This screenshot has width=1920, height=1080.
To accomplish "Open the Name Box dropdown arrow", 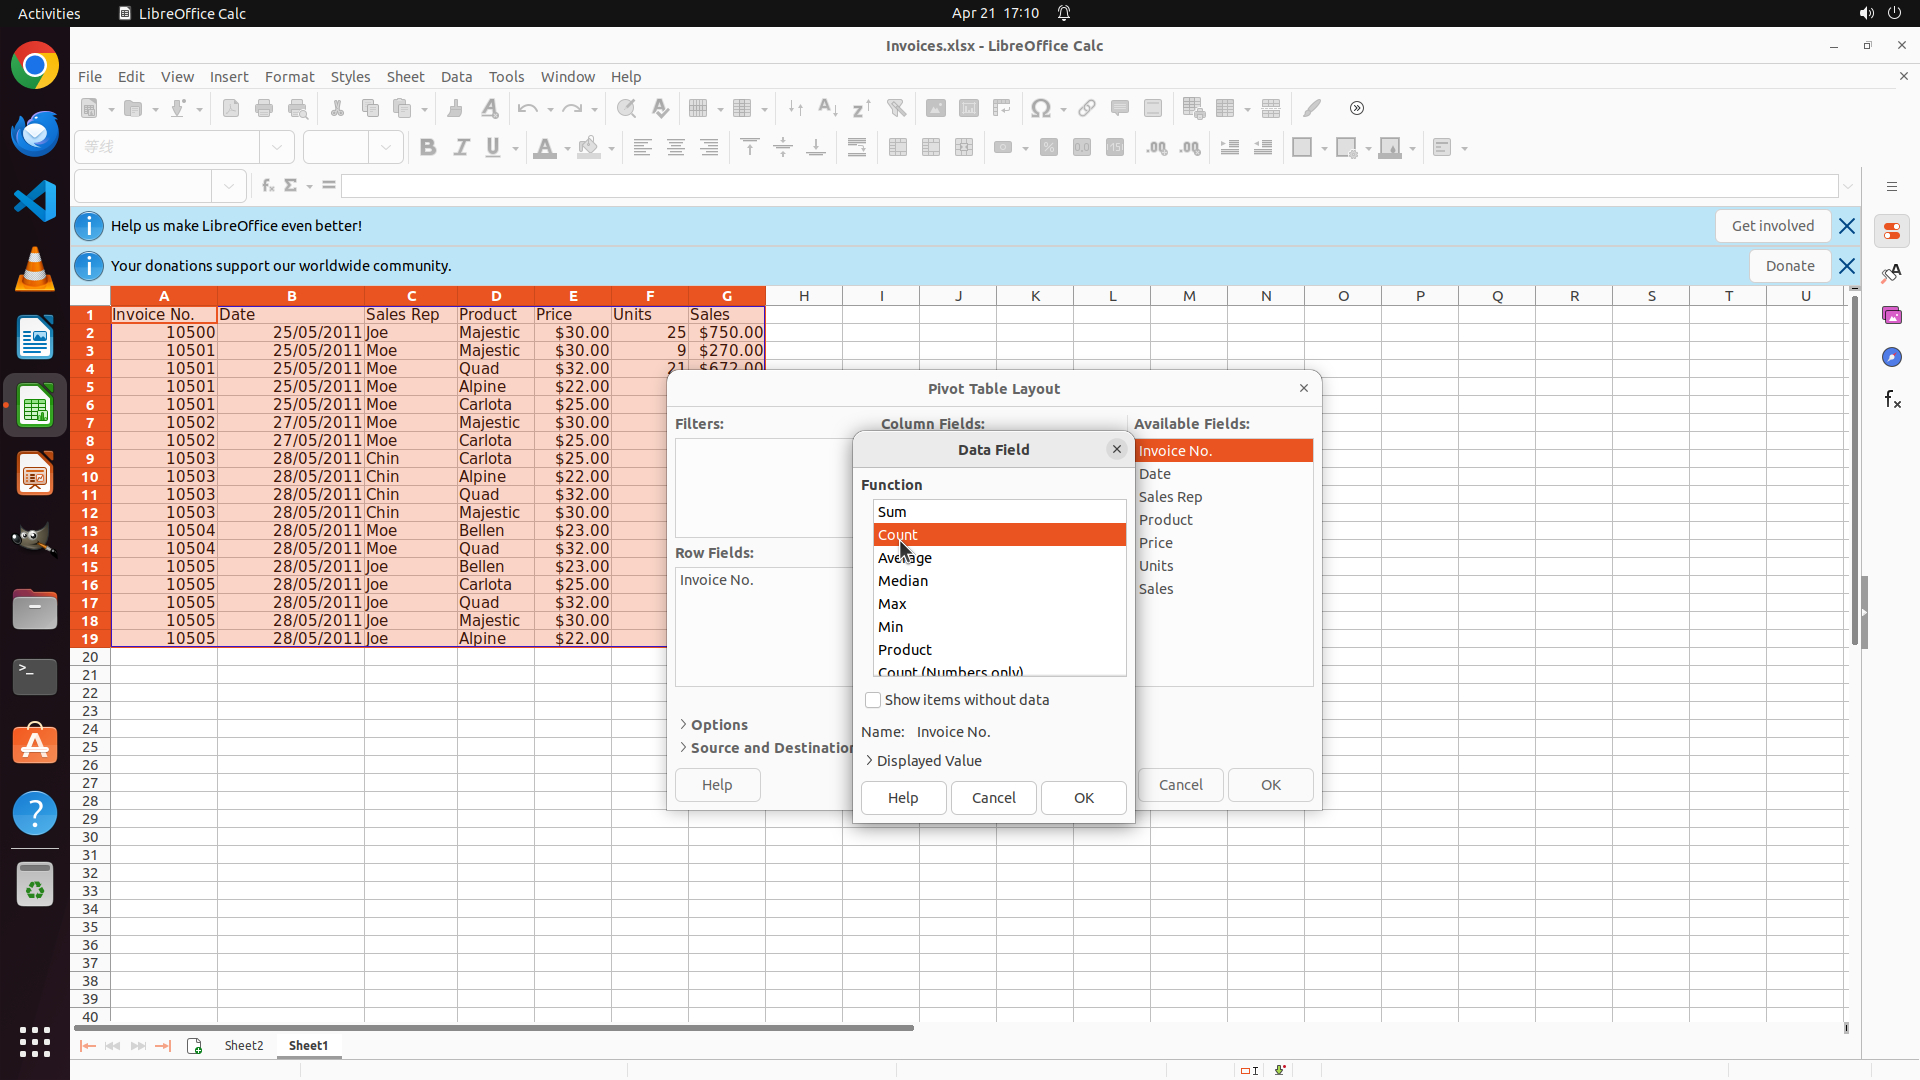I will 229,186.
